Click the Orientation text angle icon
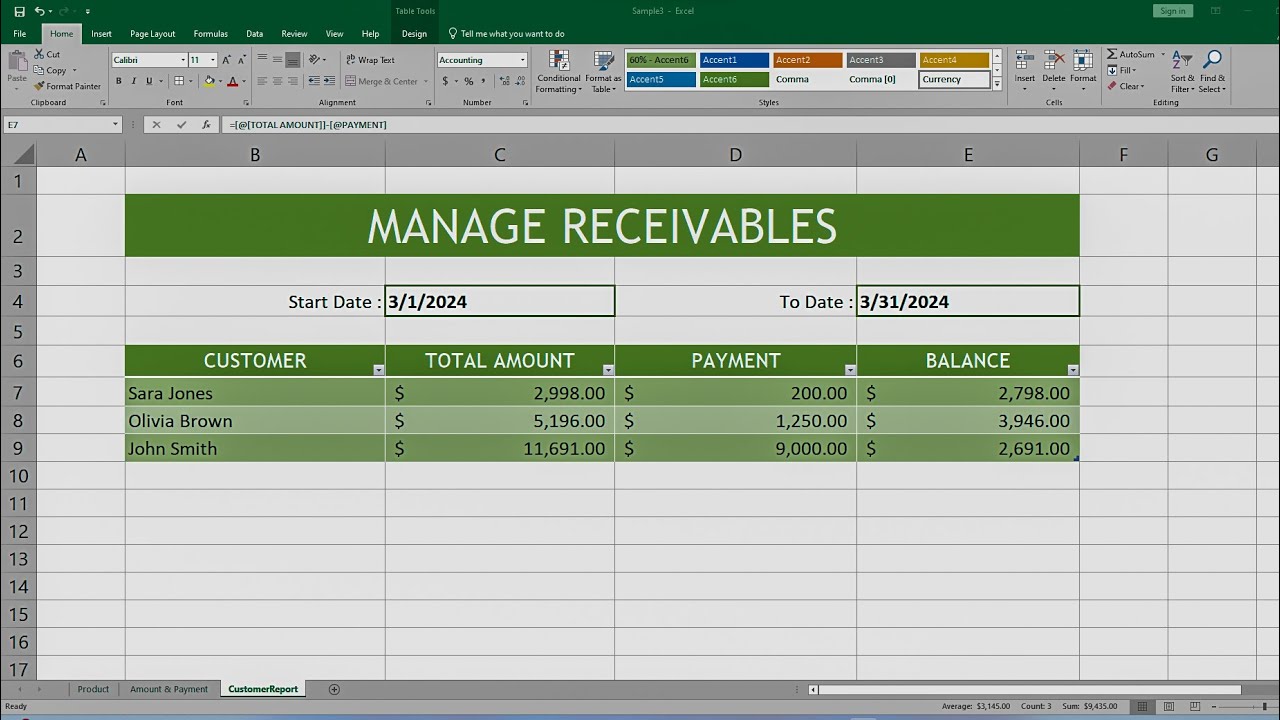Image resolution: width=1280 pixels, height=720 pixels. [x=315, y=60]
